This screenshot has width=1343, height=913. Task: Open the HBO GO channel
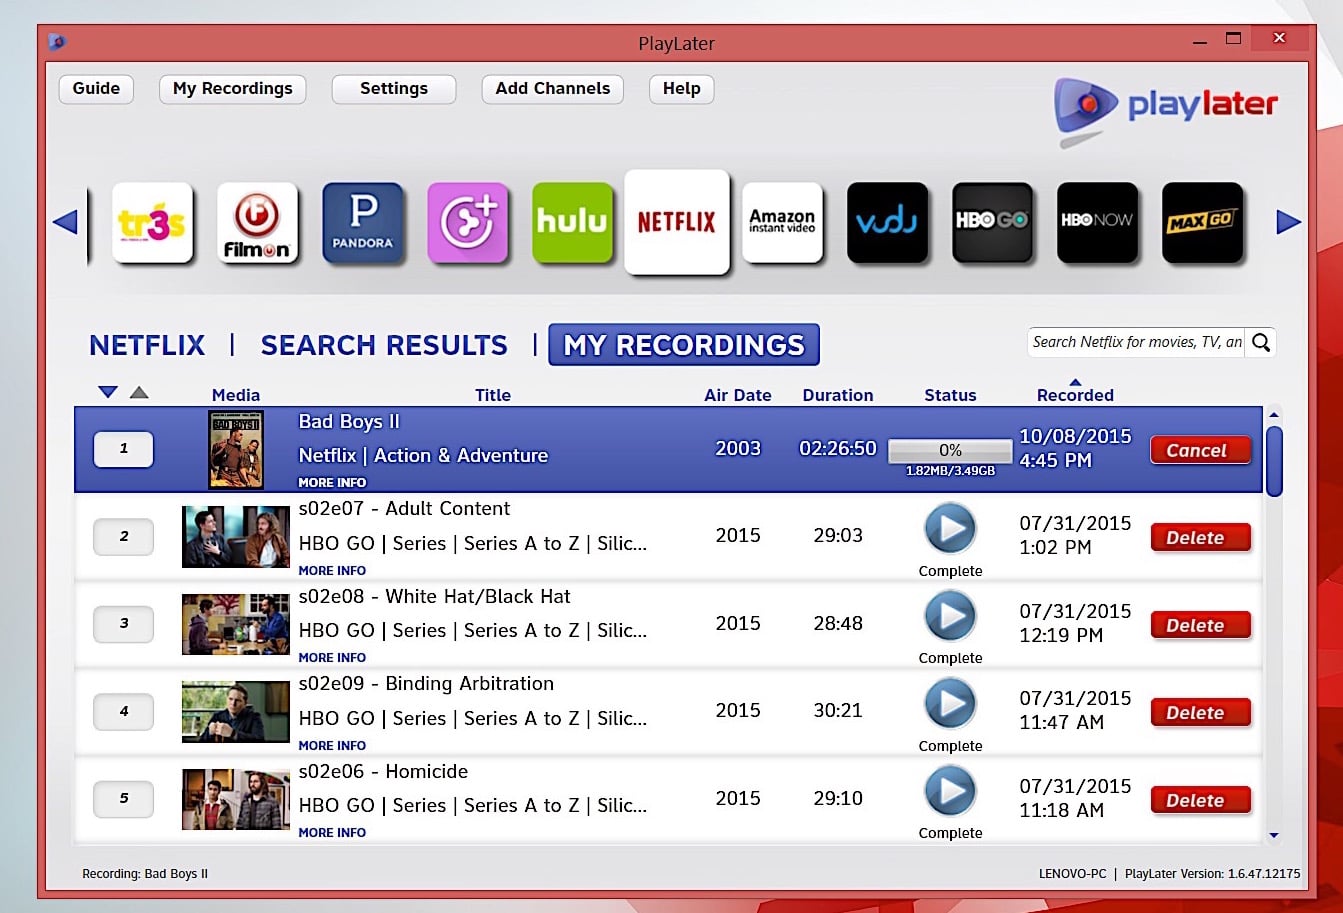992,222
